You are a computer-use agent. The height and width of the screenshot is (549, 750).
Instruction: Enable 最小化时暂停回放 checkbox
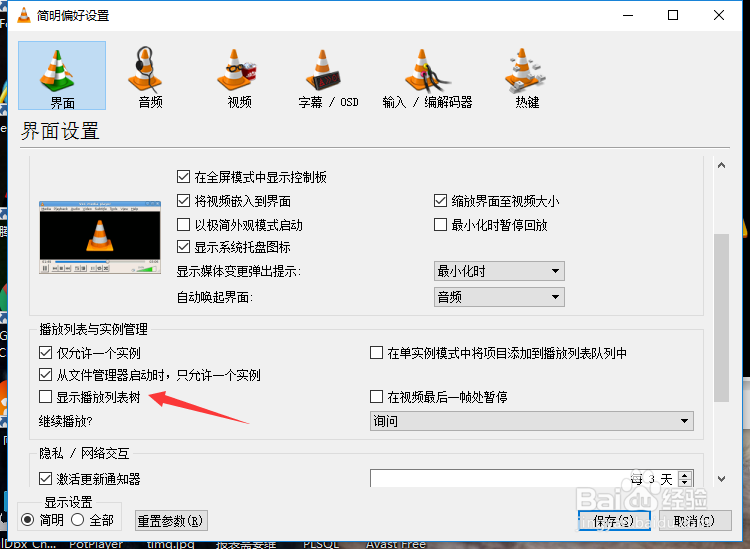point(440,225)
